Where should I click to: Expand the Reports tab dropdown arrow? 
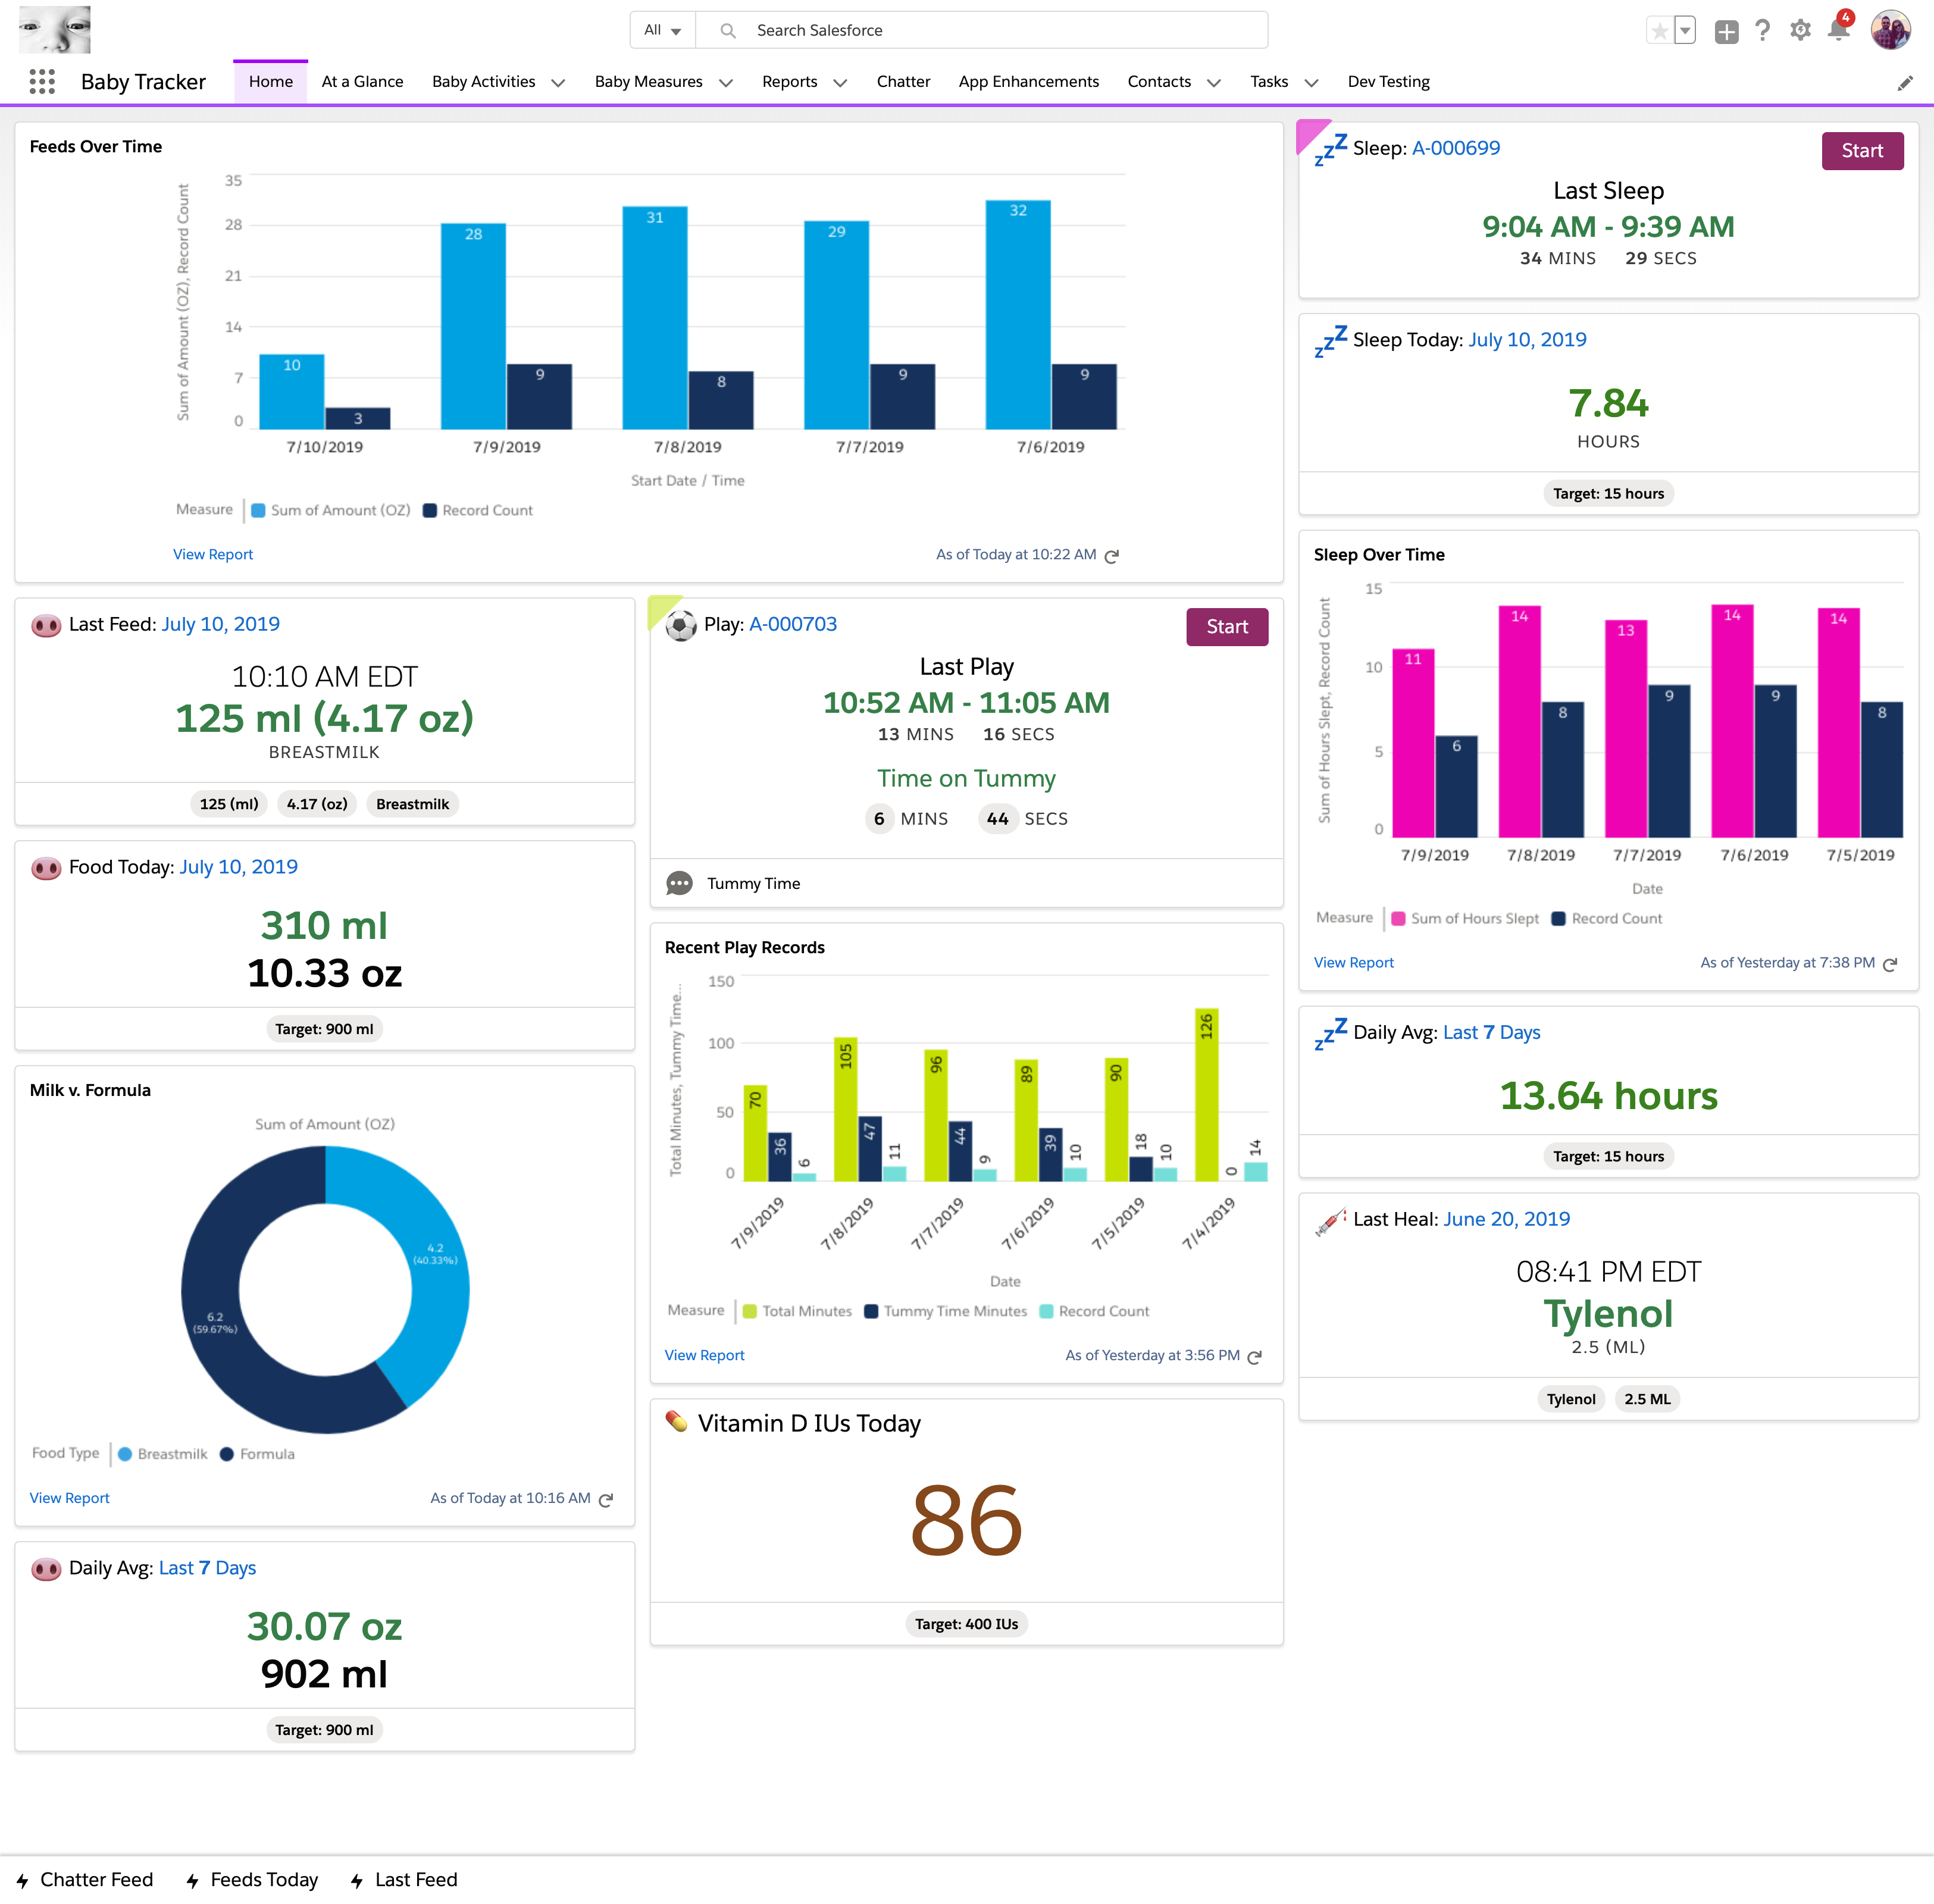click(841, 83)
